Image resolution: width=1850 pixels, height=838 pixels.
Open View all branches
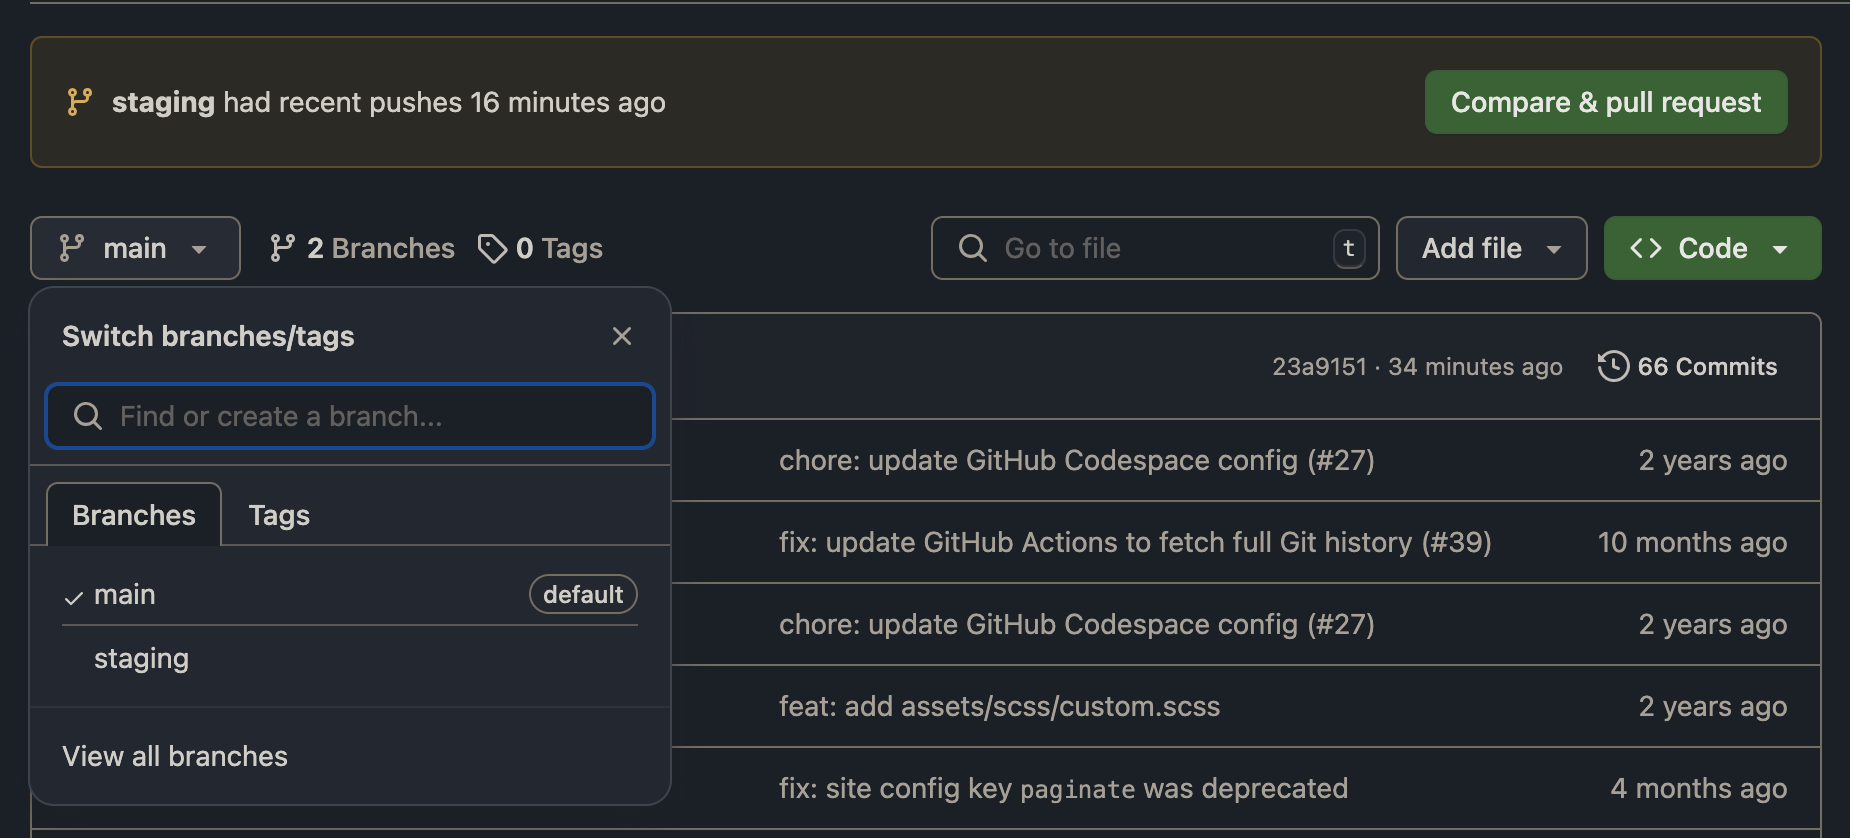point(175,756)
